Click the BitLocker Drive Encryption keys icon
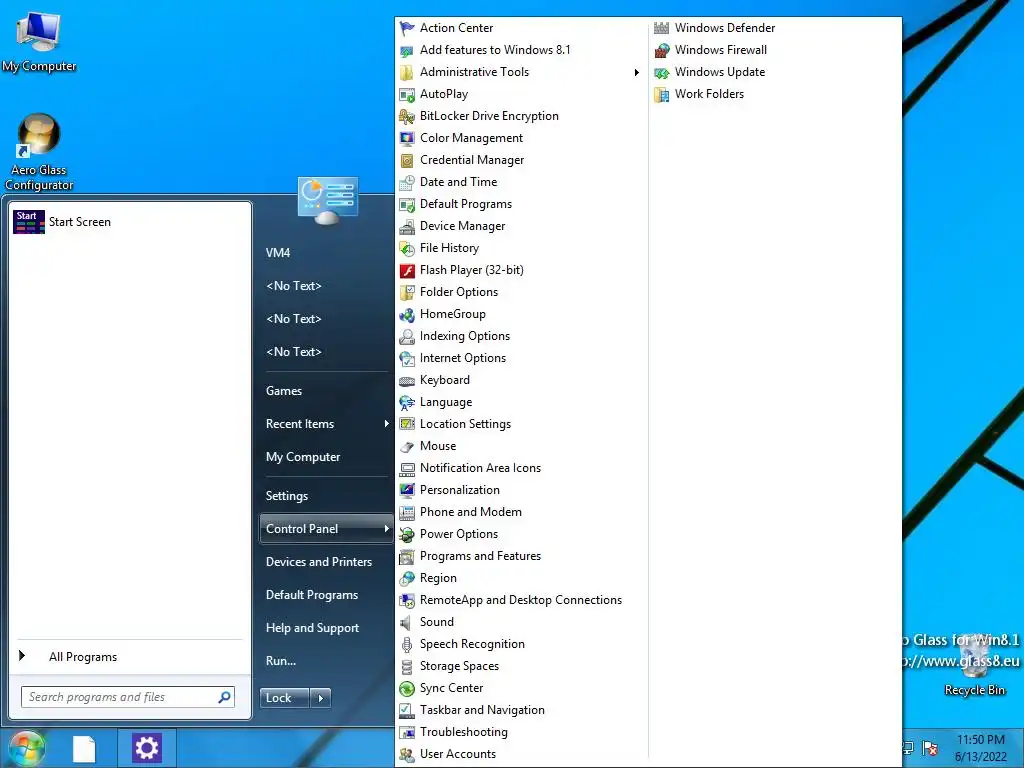1024x768 pixels. (407, 116)
